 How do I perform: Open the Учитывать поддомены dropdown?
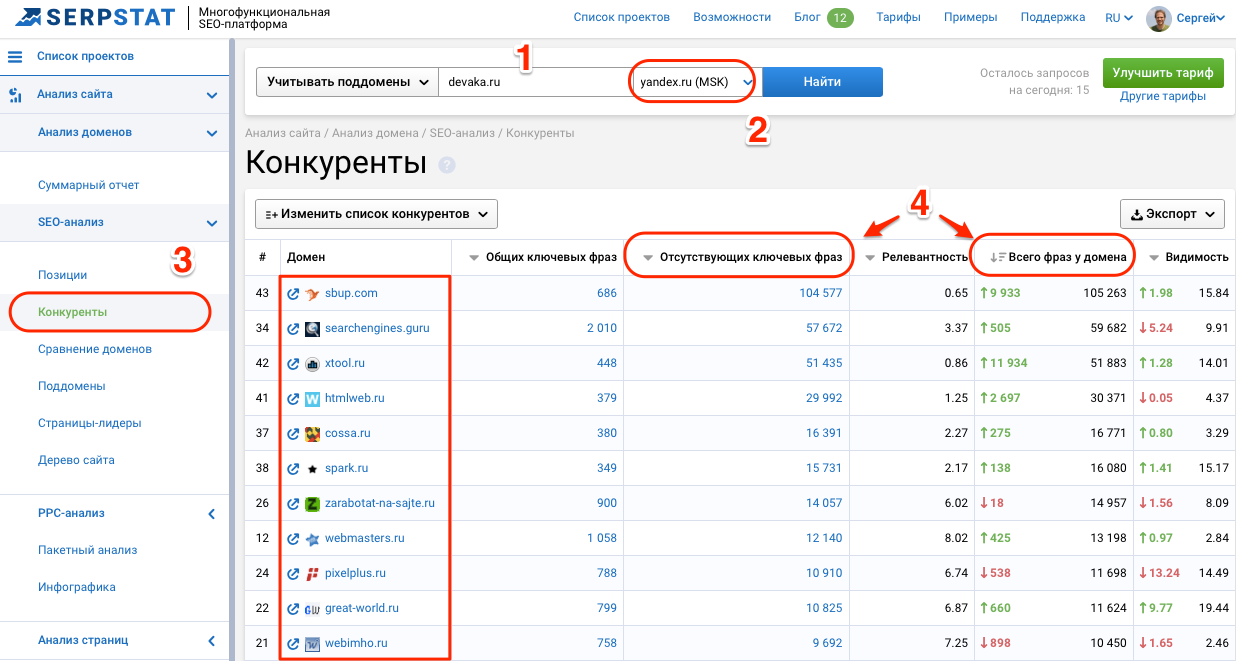click(345, 80)
